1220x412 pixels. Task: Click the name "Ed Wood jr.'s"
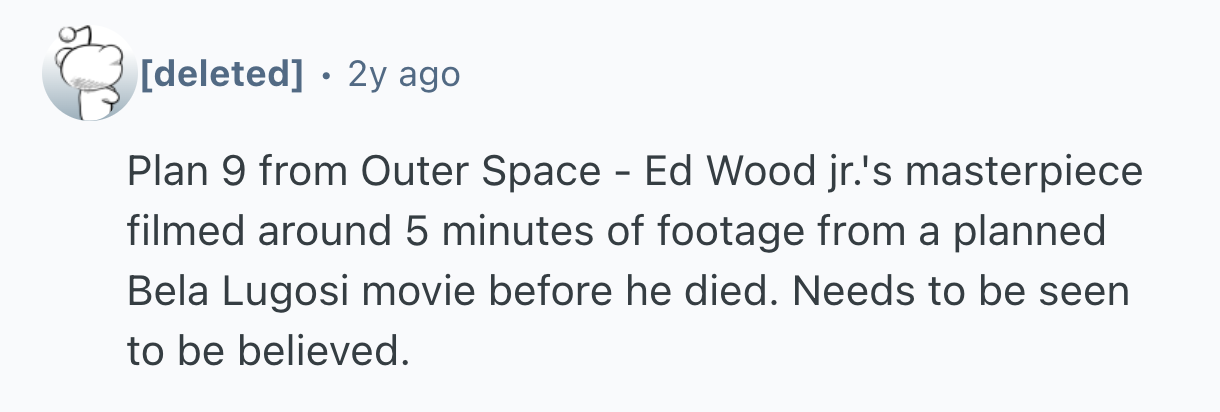tap(768, 173)
